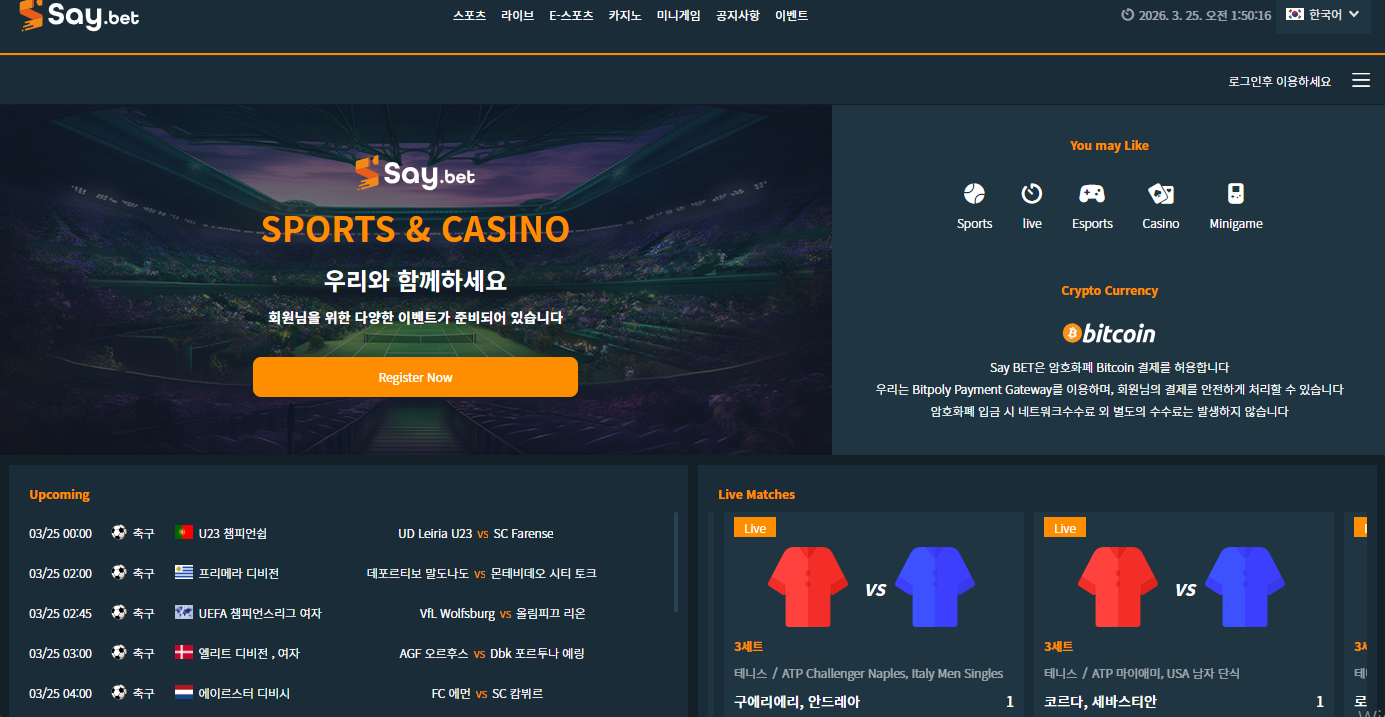Click the Bitcoin logo
1385x717 pixels.
1109,333
